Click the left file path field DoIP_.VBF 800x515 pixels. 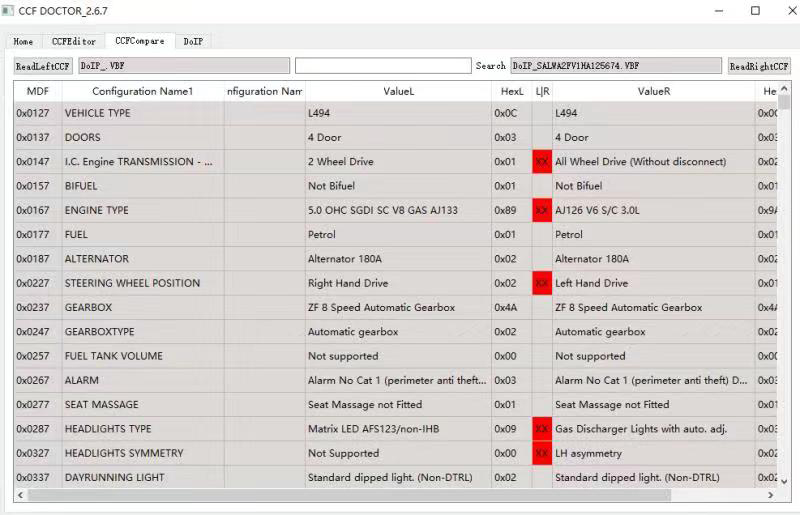(x=184, y=65)
